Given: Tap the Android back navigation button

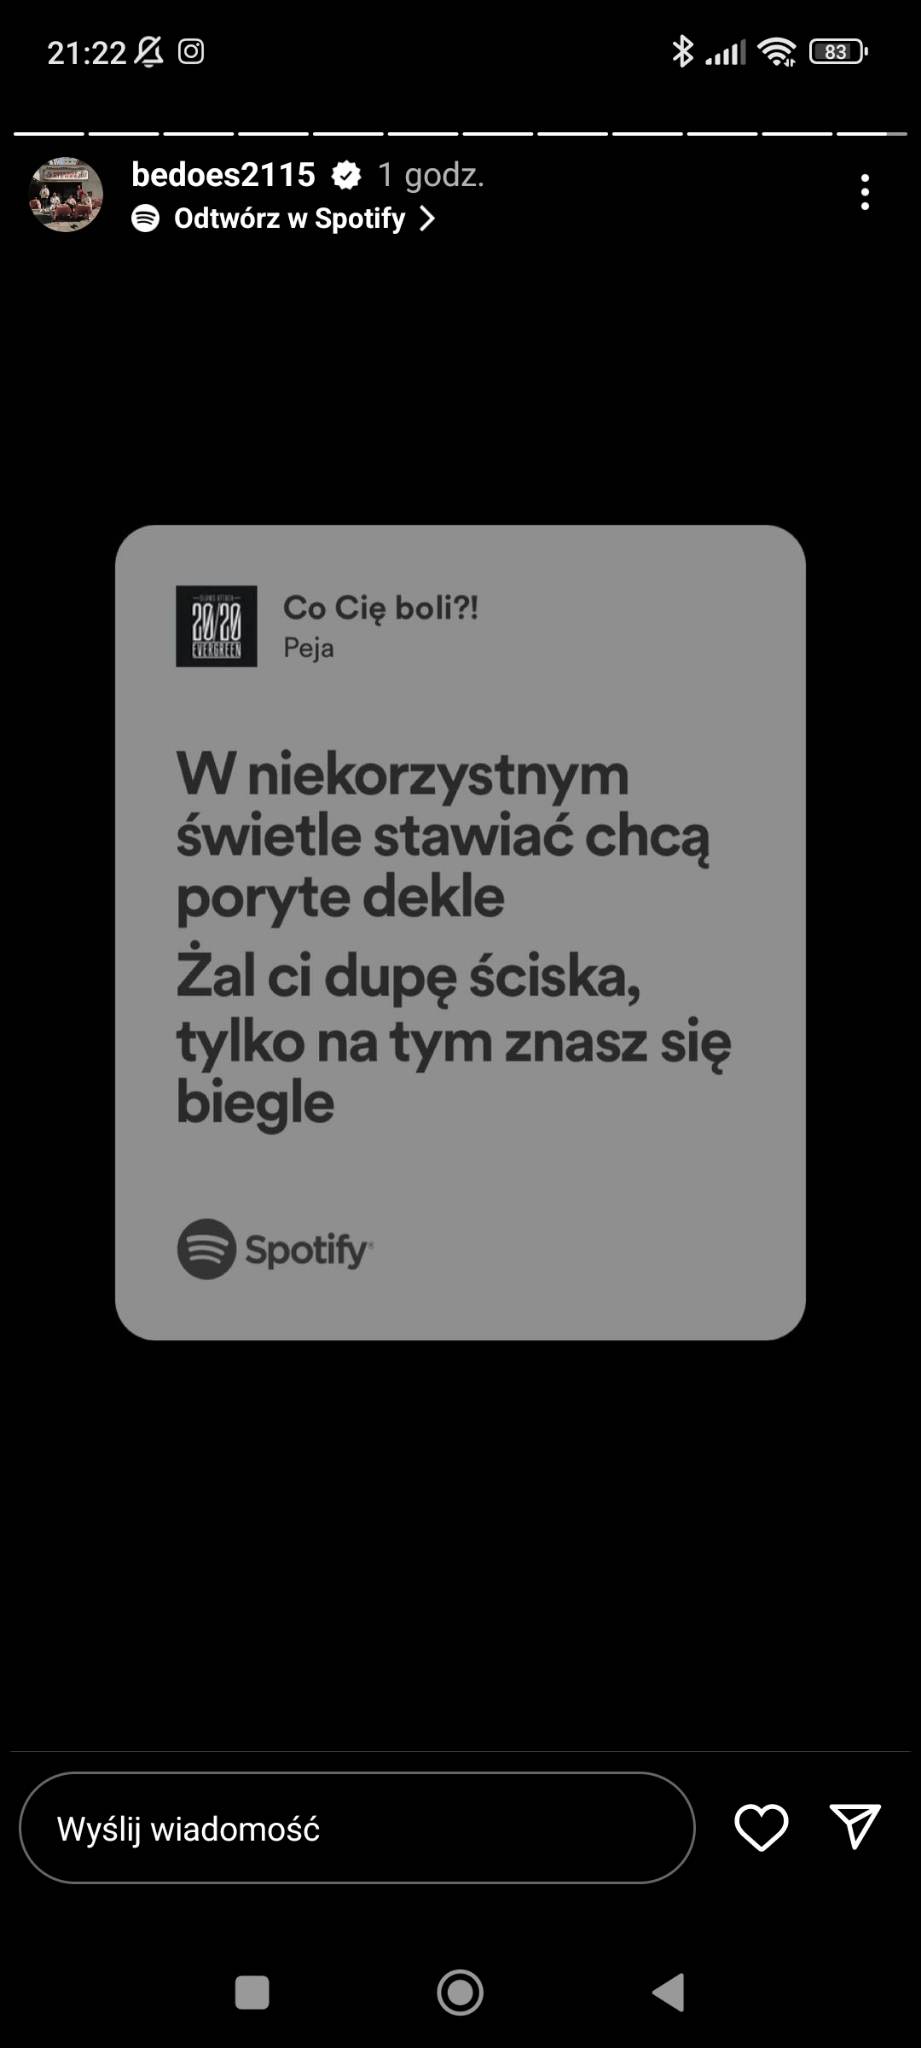Looking at the screenshot, I should click(668, 1992).
